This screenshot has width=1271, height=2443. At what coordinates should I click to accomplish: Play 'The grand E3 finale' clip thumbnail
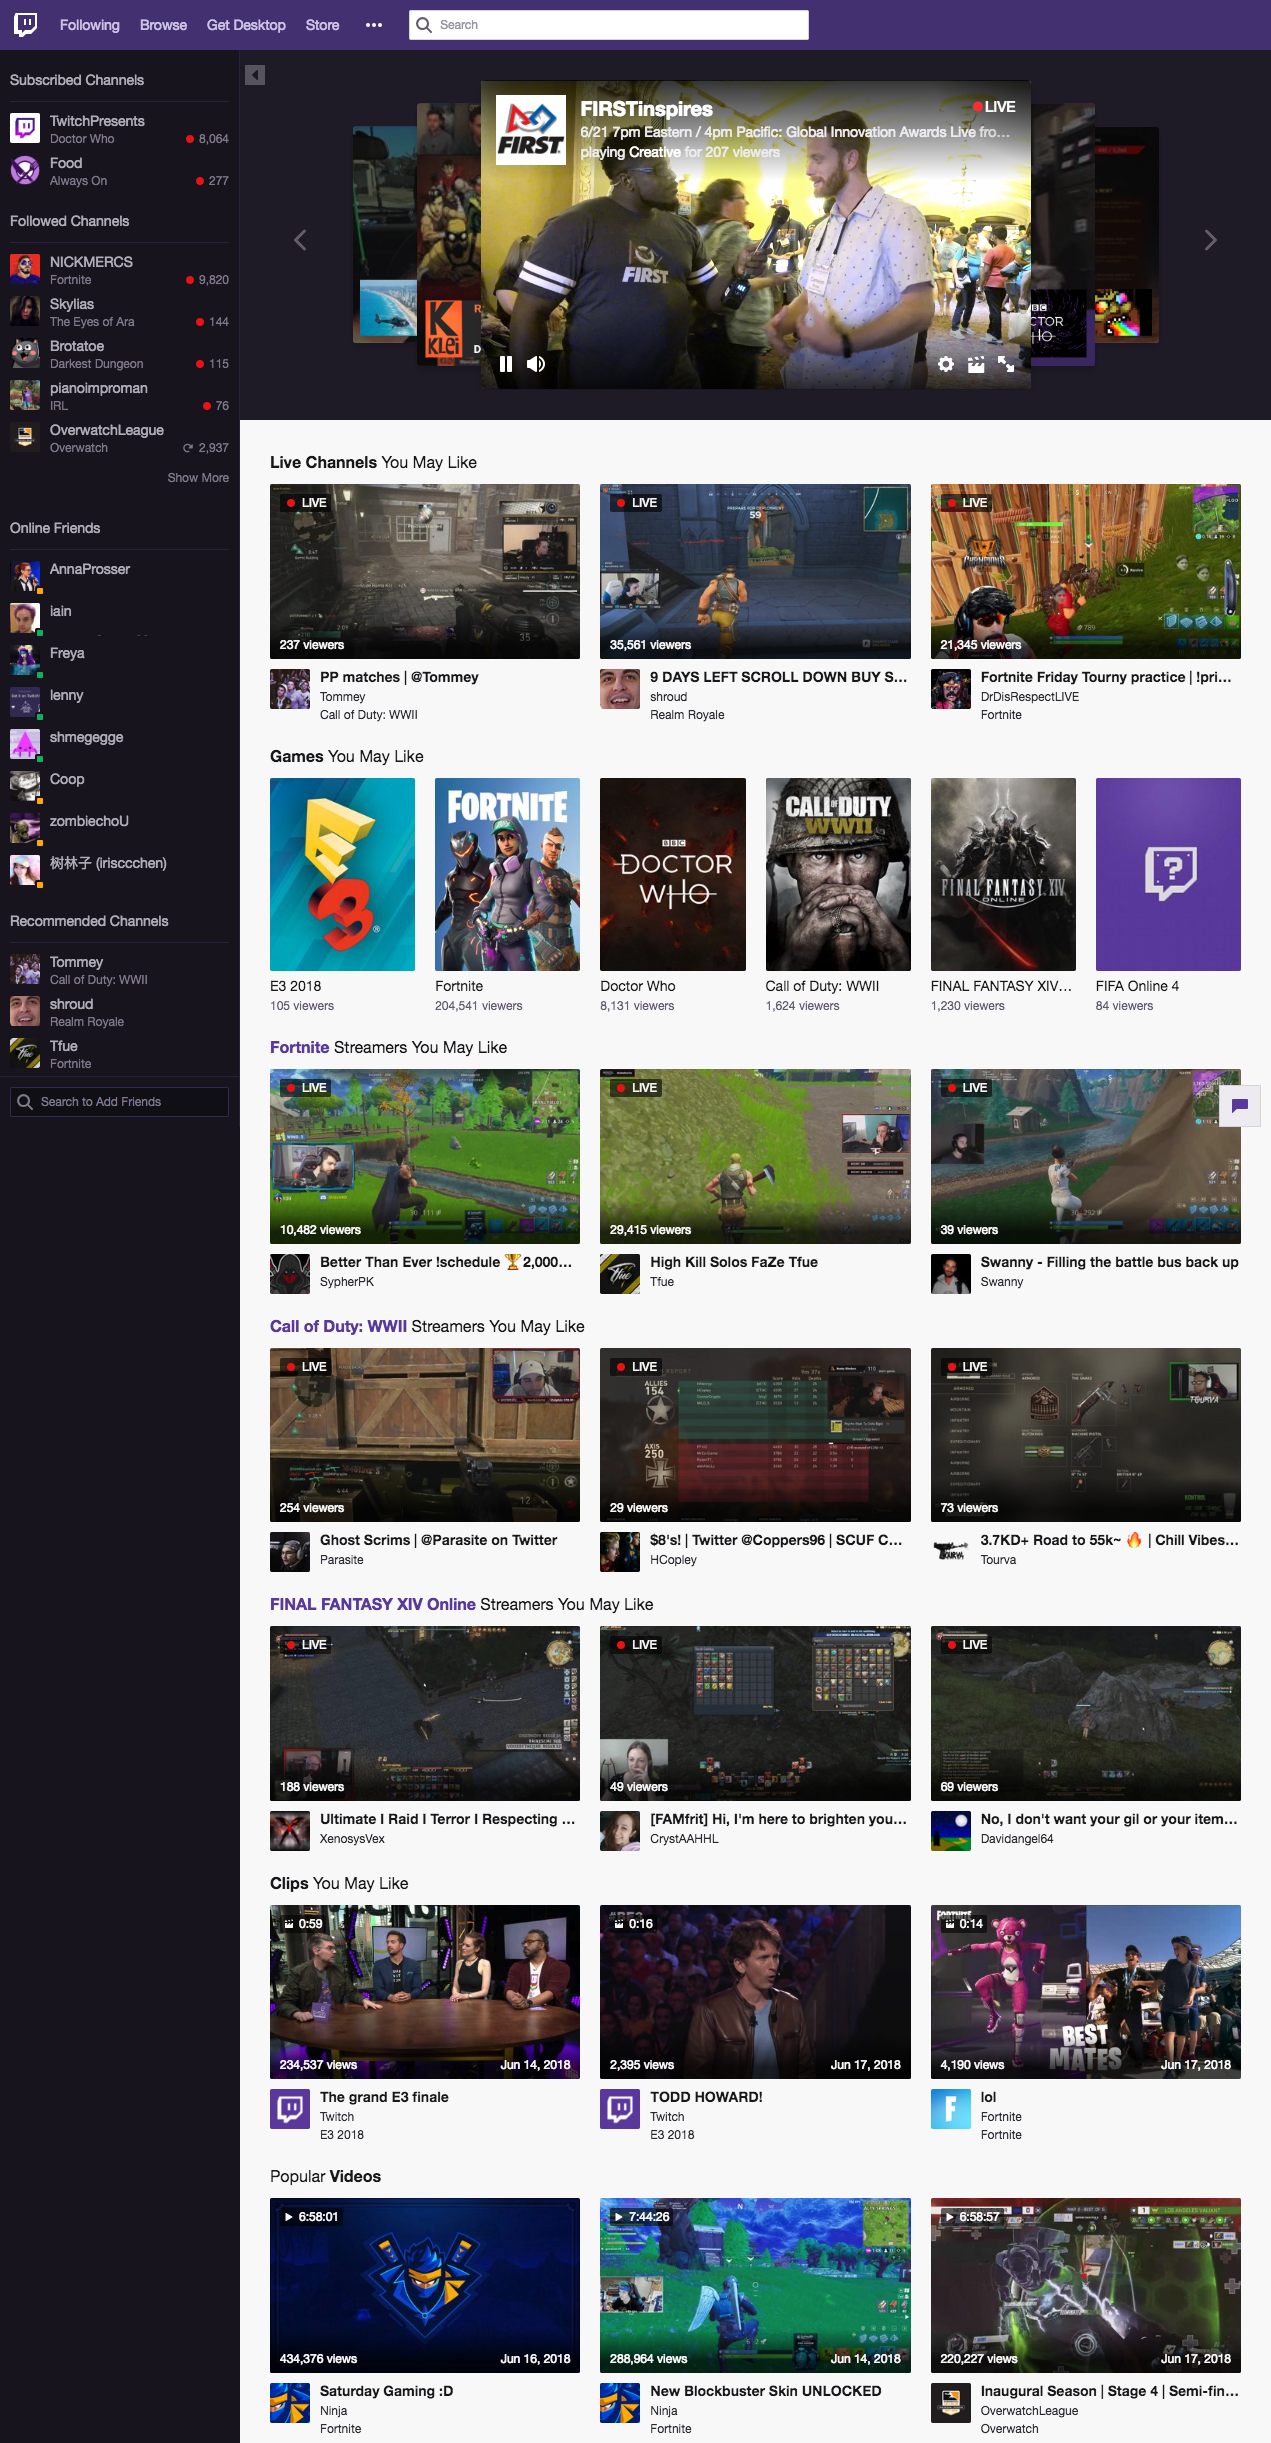[x=425, y=1992]
